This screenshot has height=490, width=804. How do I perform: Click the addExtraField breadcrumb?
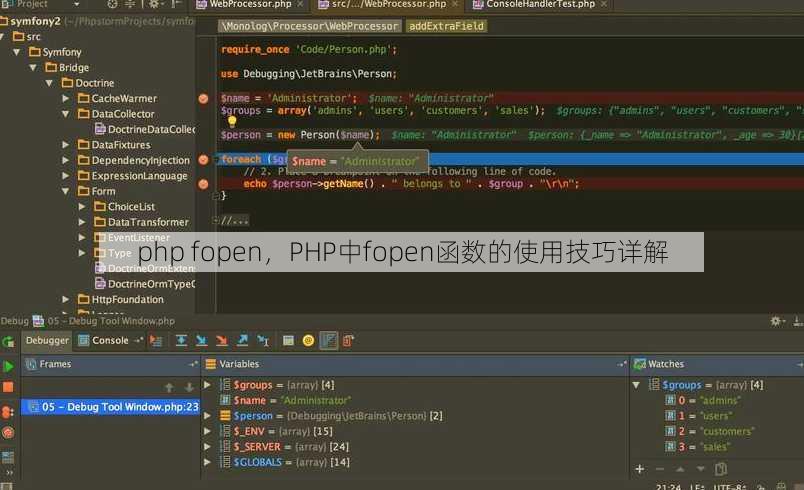point(446,26)
